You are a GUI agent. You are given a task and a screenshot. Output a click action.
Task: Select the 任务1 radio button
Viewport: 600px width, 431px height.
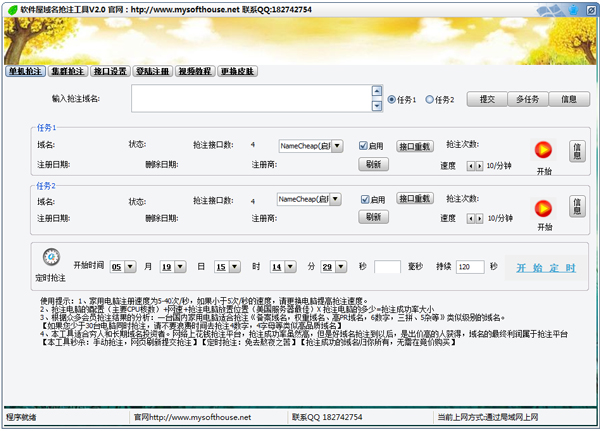pos(391,100)
